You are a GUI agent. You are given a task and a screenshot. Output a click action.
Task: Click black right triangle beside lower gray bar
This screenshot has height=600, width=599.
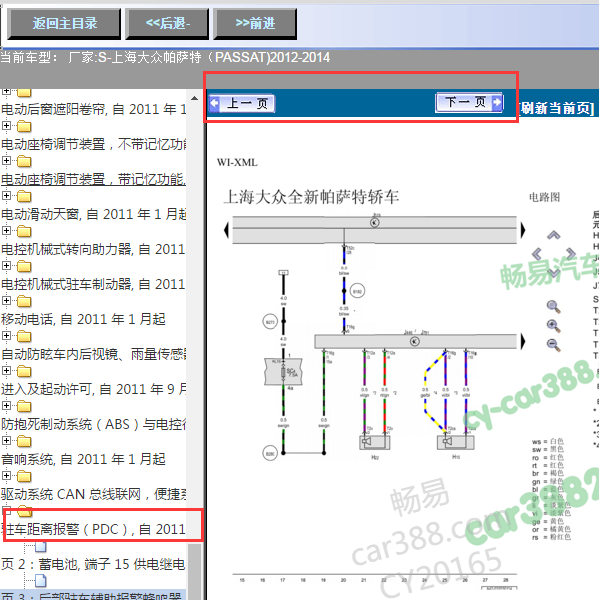click(523, 341)
